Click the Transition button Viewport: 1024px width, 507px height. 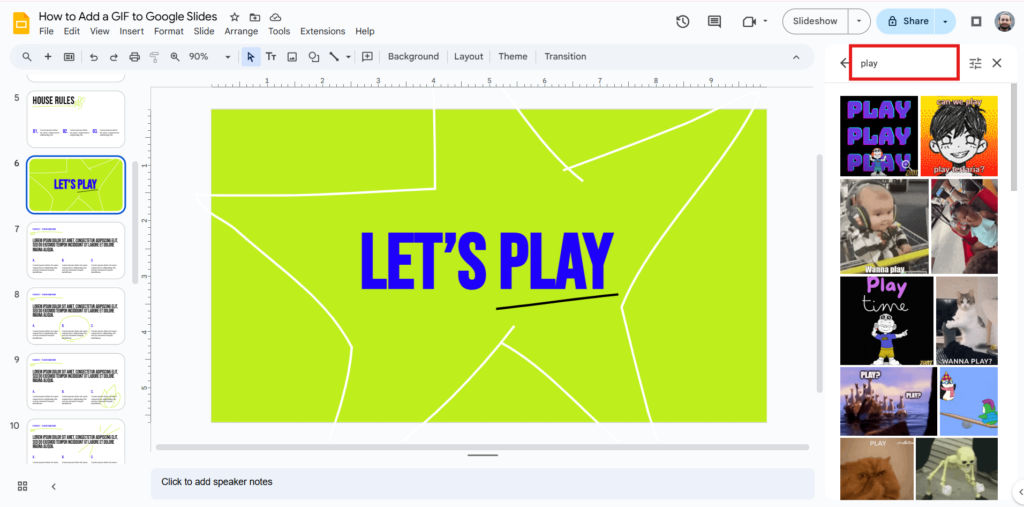(x=565, y=57)
